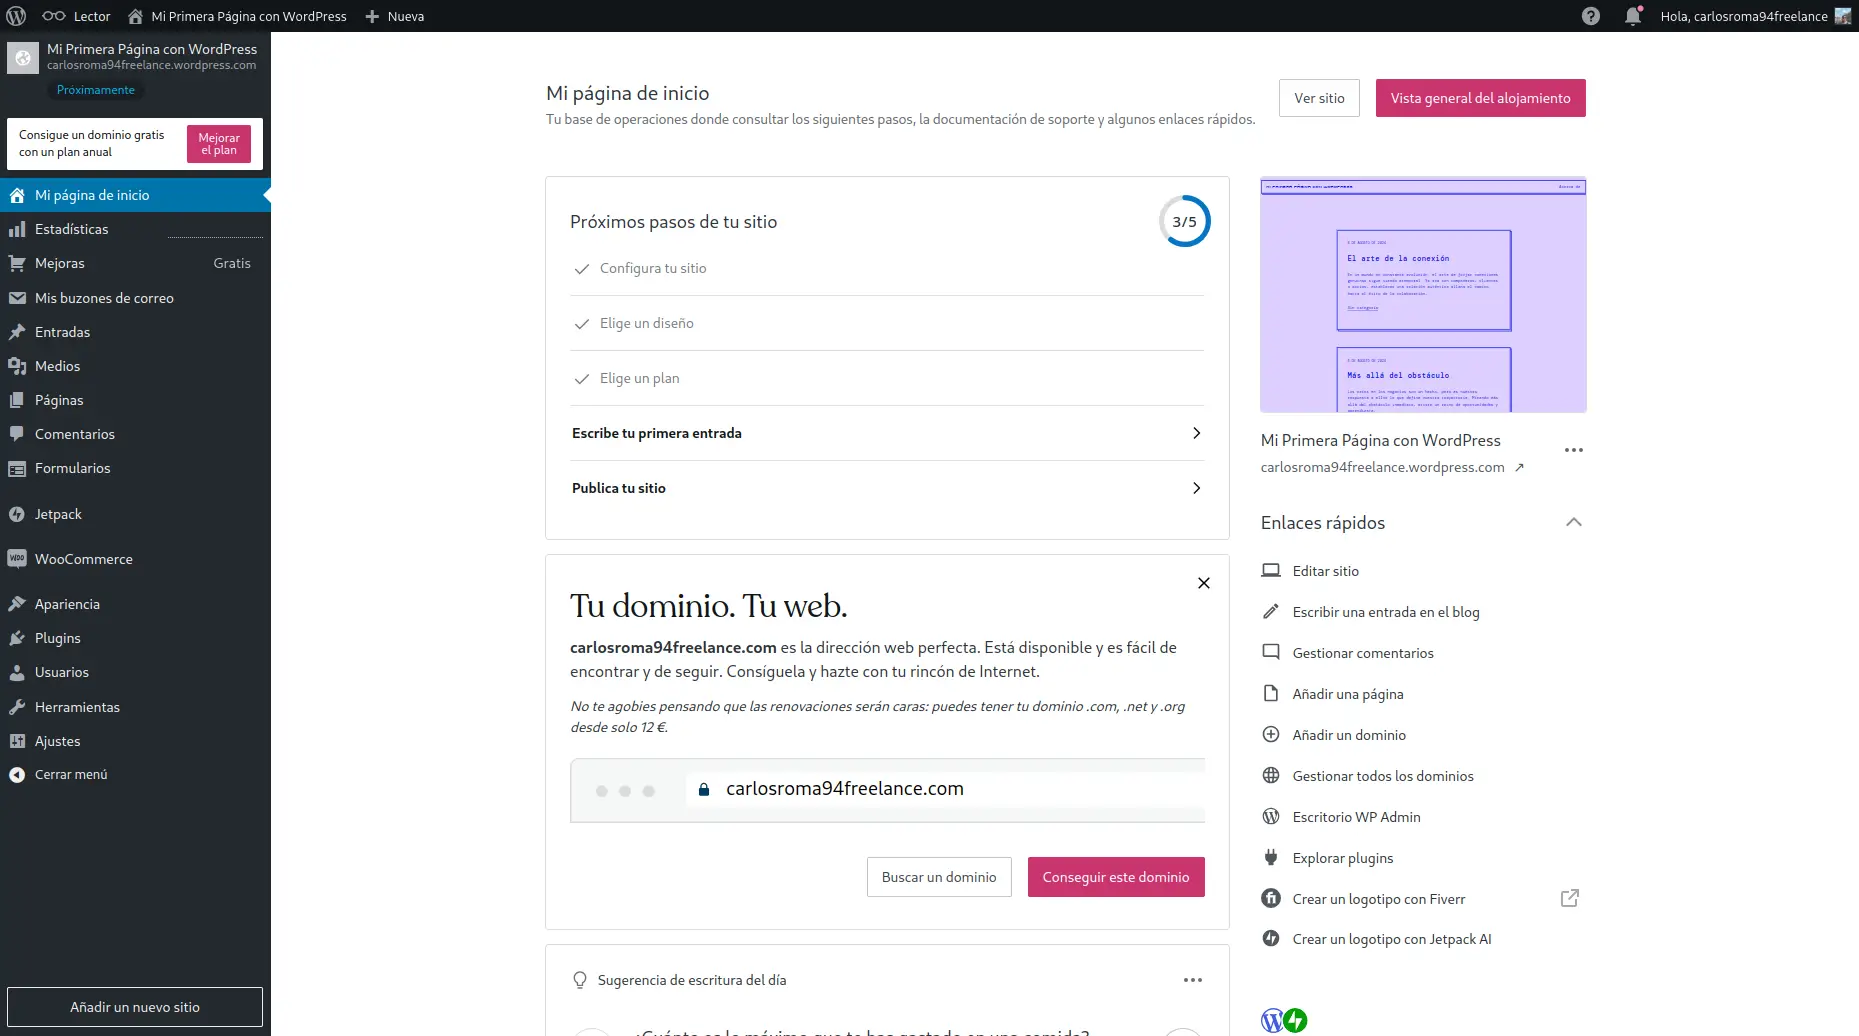This screenshot has height=1036, width=1859.
Task: Open Apariencia brush icon
Action: 17,604
